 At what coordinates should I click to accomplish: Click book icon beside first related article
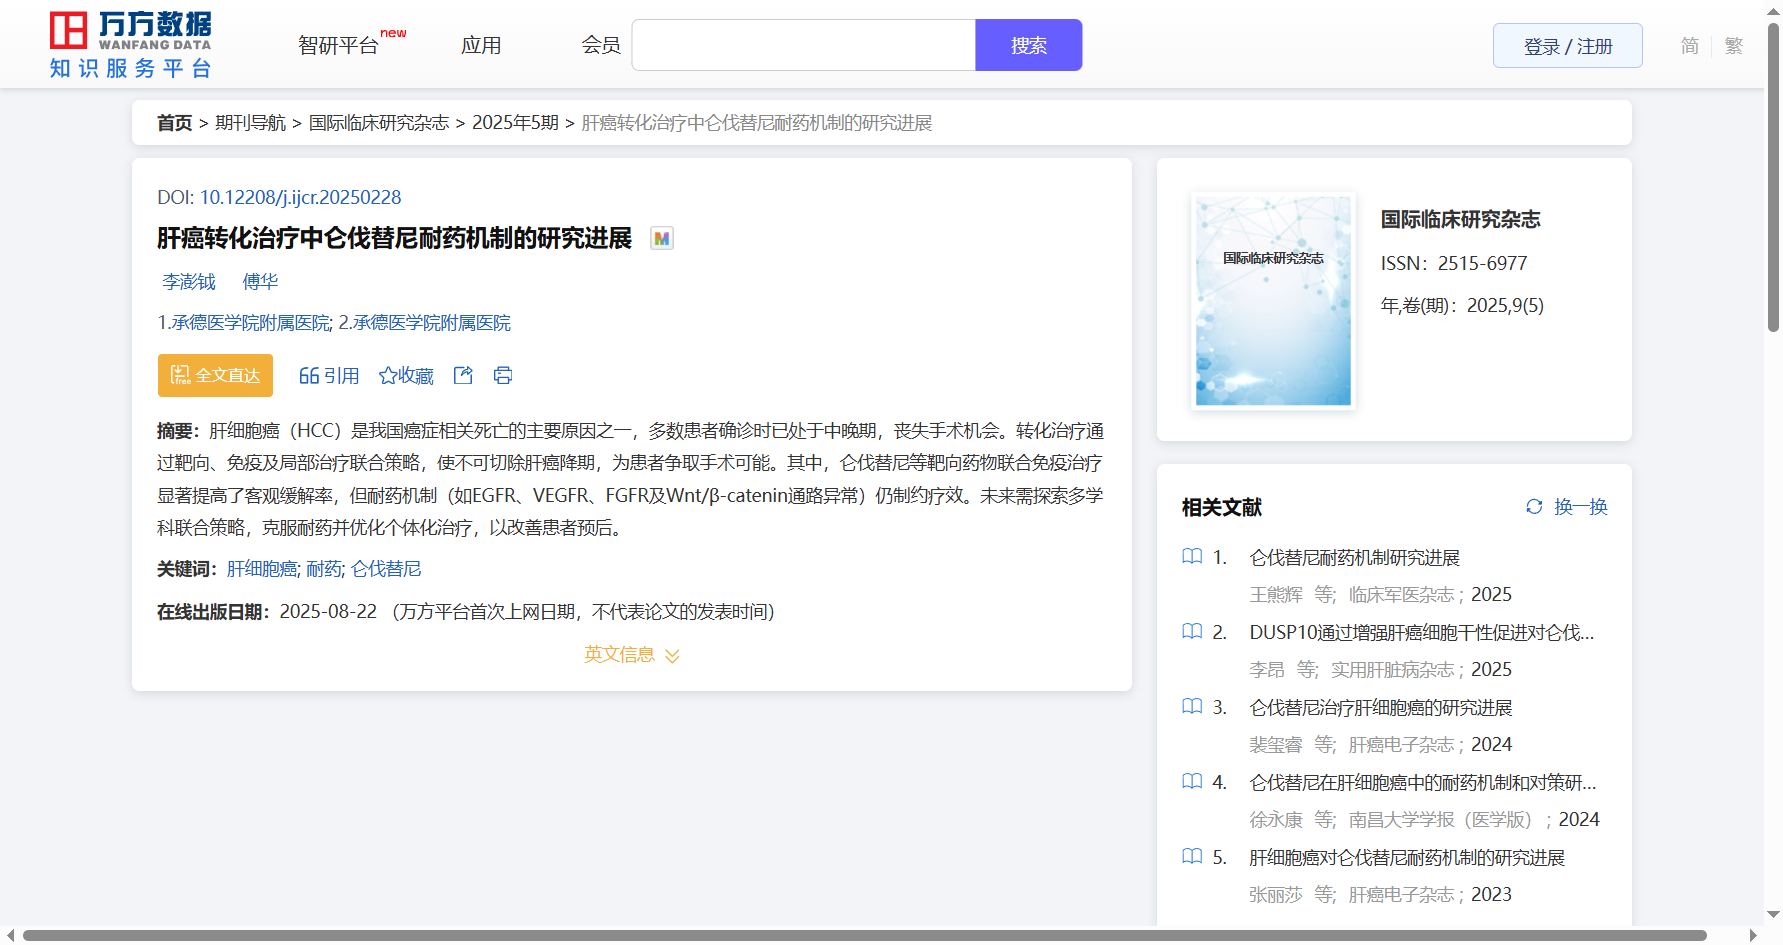(x=1192, y=557)
